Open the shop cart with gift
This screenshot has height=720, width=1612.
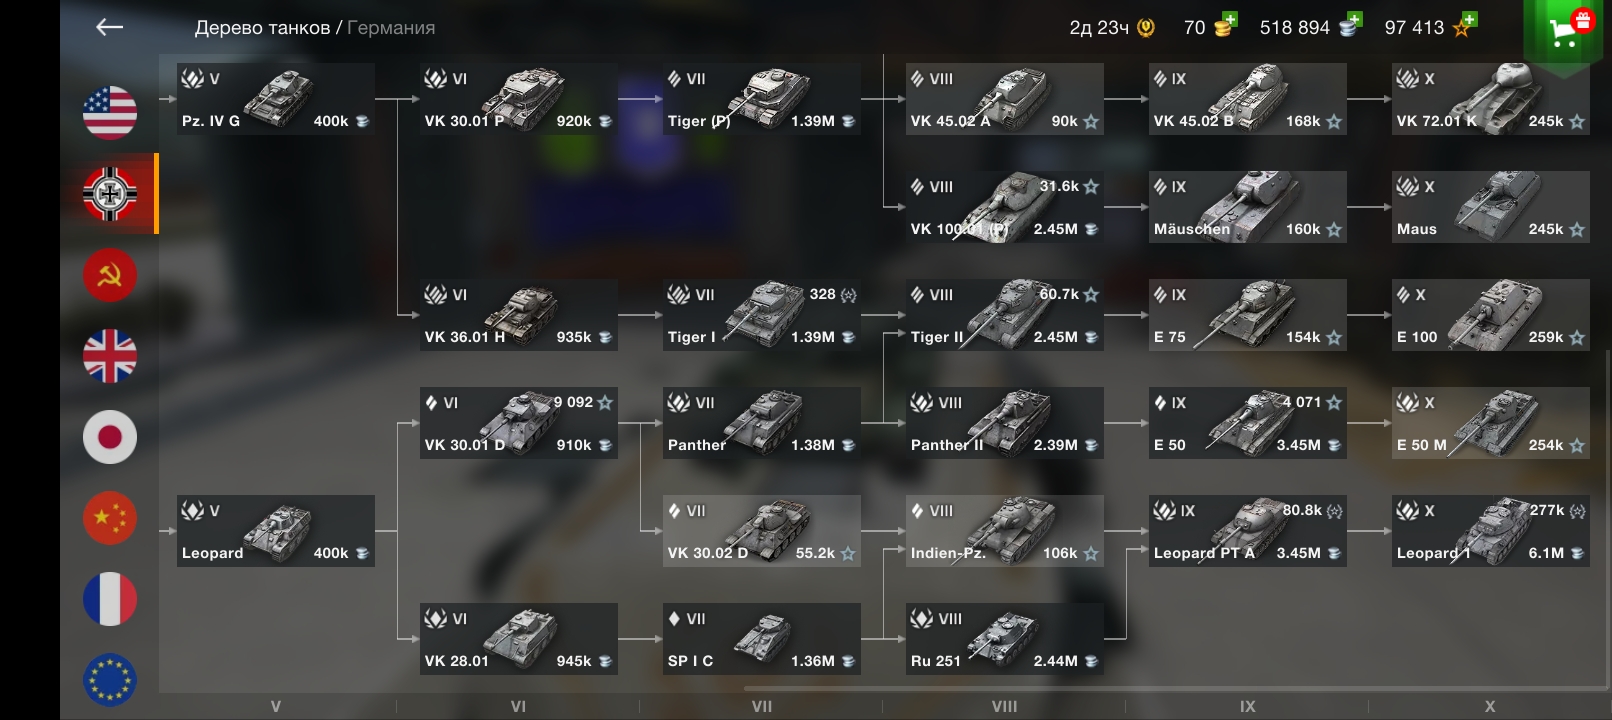coord(1567,30)
